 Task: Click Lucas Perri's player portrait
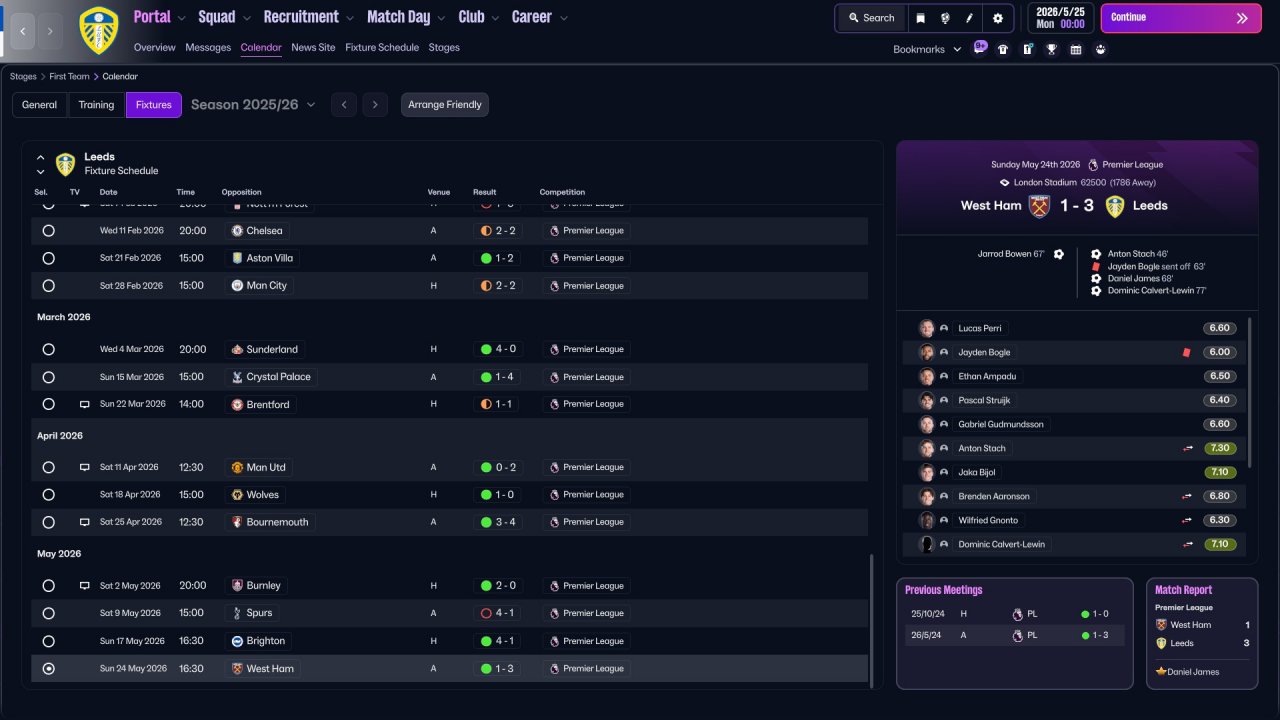(927, 329)
